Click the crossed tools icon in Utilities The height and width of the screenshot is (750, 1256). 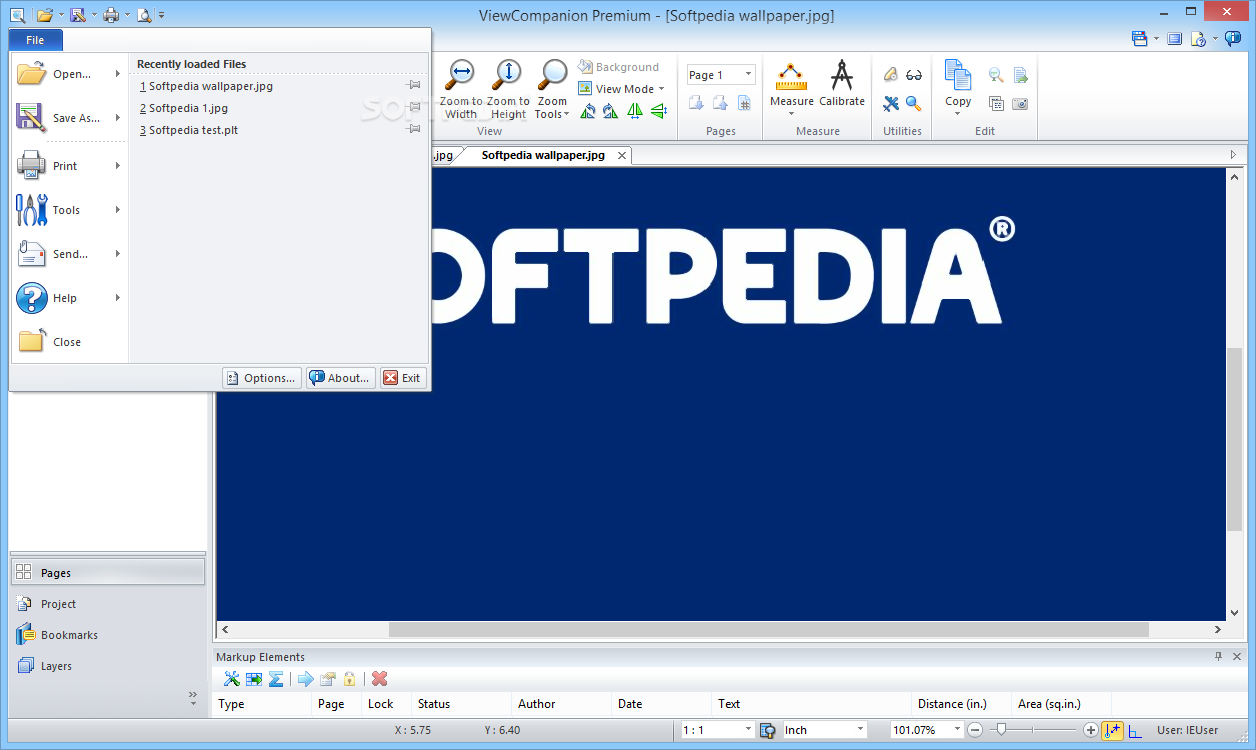click(890, 103)
